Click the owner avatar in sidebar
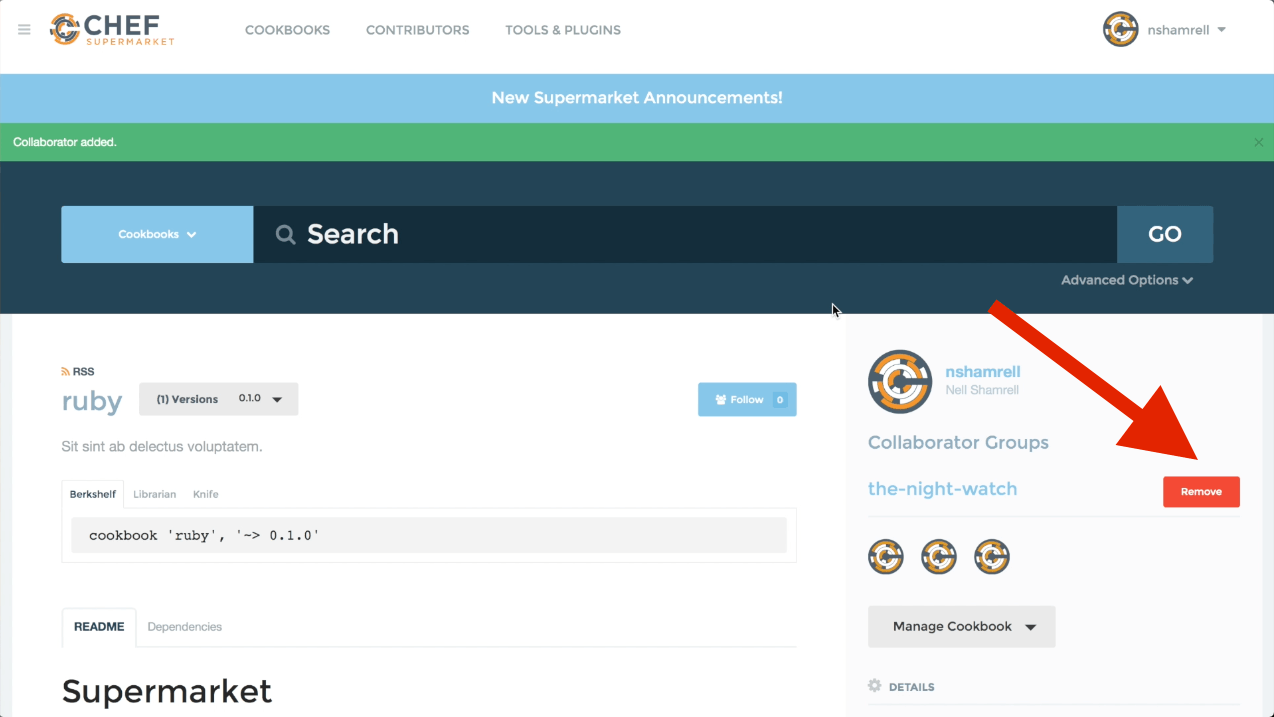1274x717 pixels. pos(900,381)
